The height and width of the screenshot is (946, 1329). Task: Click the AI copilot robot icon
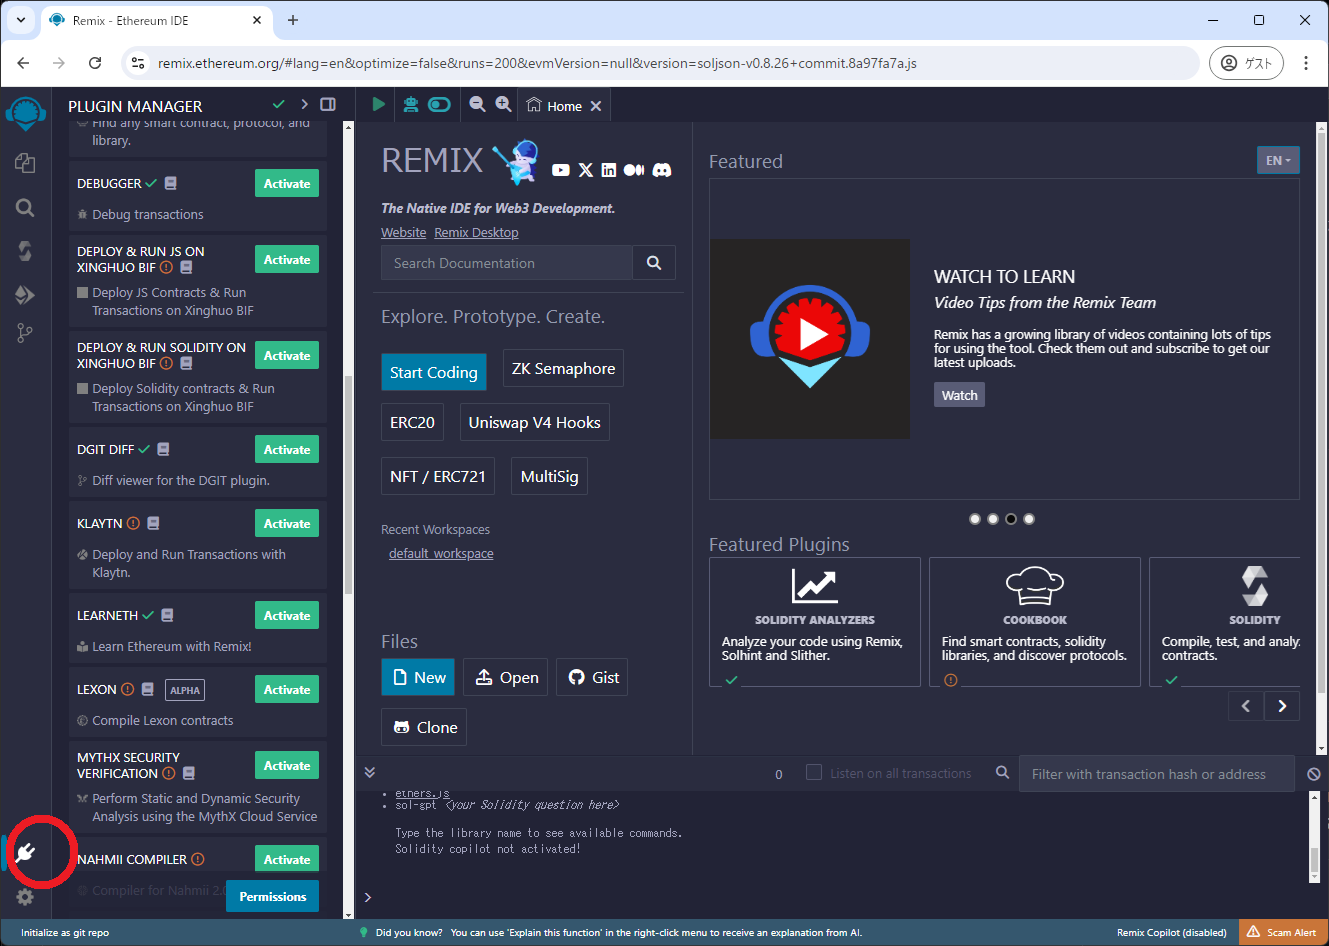[410, 104]
